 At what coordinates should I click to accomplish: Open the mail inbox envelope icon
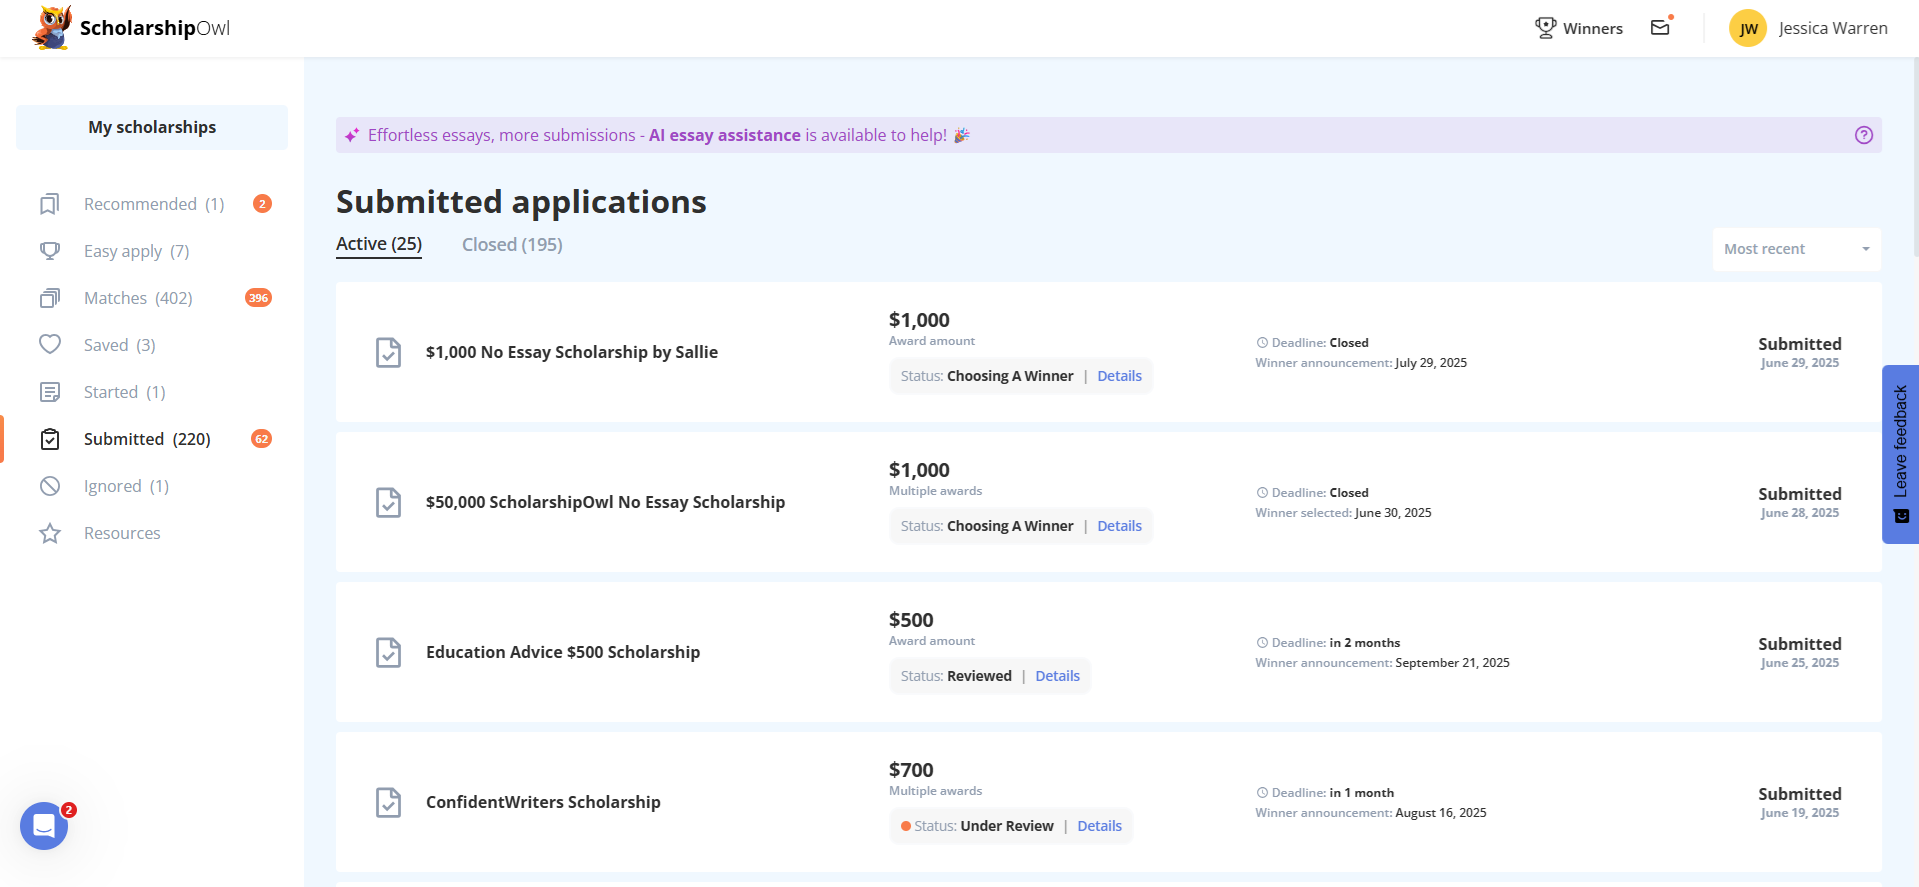1661,27
